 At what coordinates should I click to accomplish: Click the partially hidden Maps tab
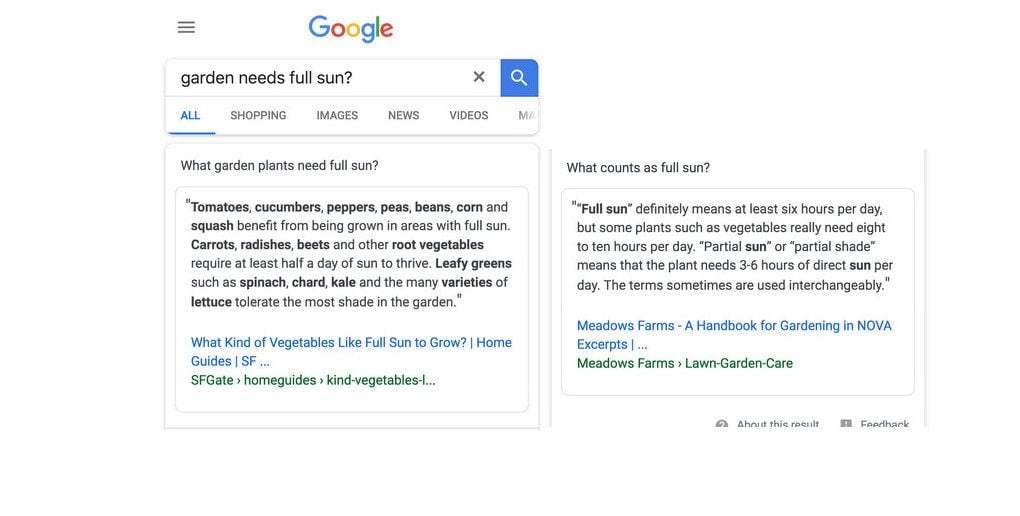[526, 116]
